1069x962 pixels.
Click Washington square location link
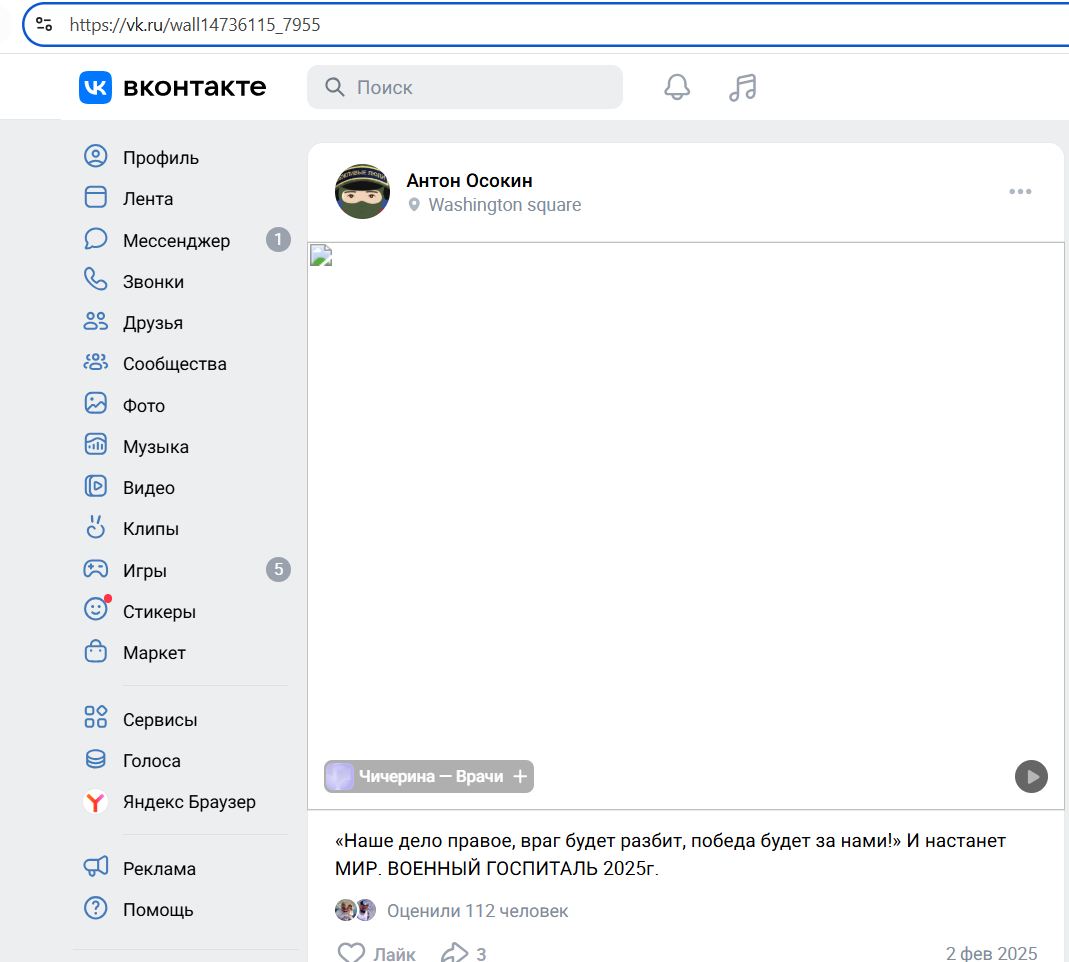click(x=505, y=205)
